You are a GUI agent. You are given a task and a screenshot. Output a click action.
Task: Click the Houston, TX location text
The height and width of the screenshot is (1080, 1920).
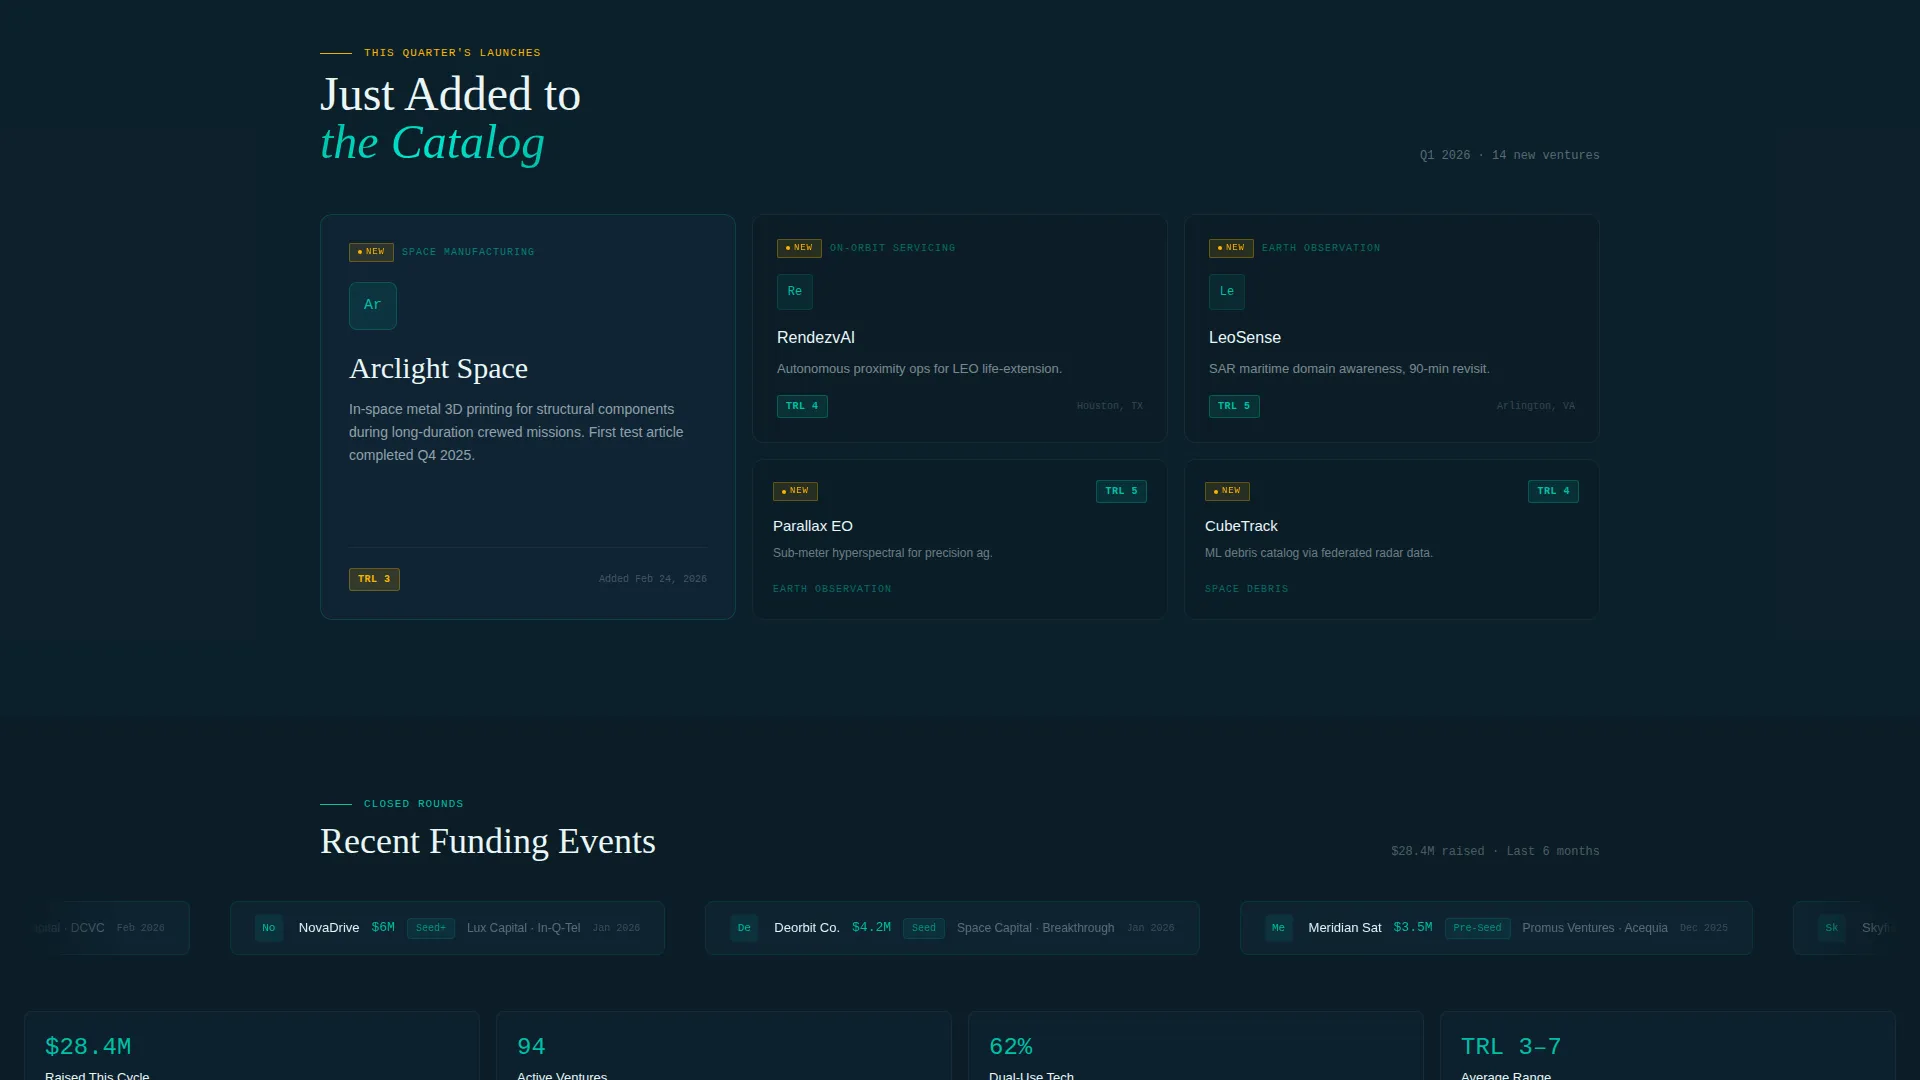(1110, 406)
